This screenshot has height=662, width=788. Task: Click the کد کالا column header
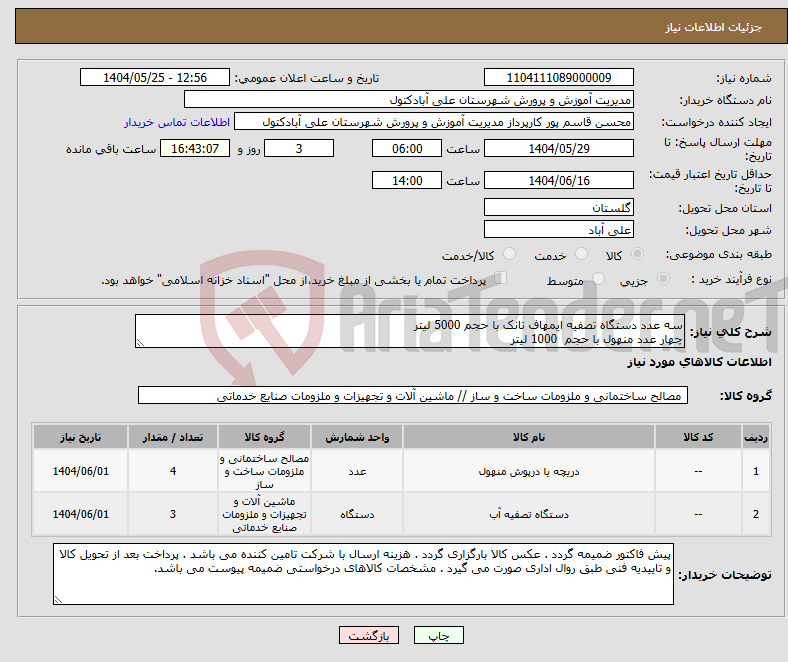point(698,437)
